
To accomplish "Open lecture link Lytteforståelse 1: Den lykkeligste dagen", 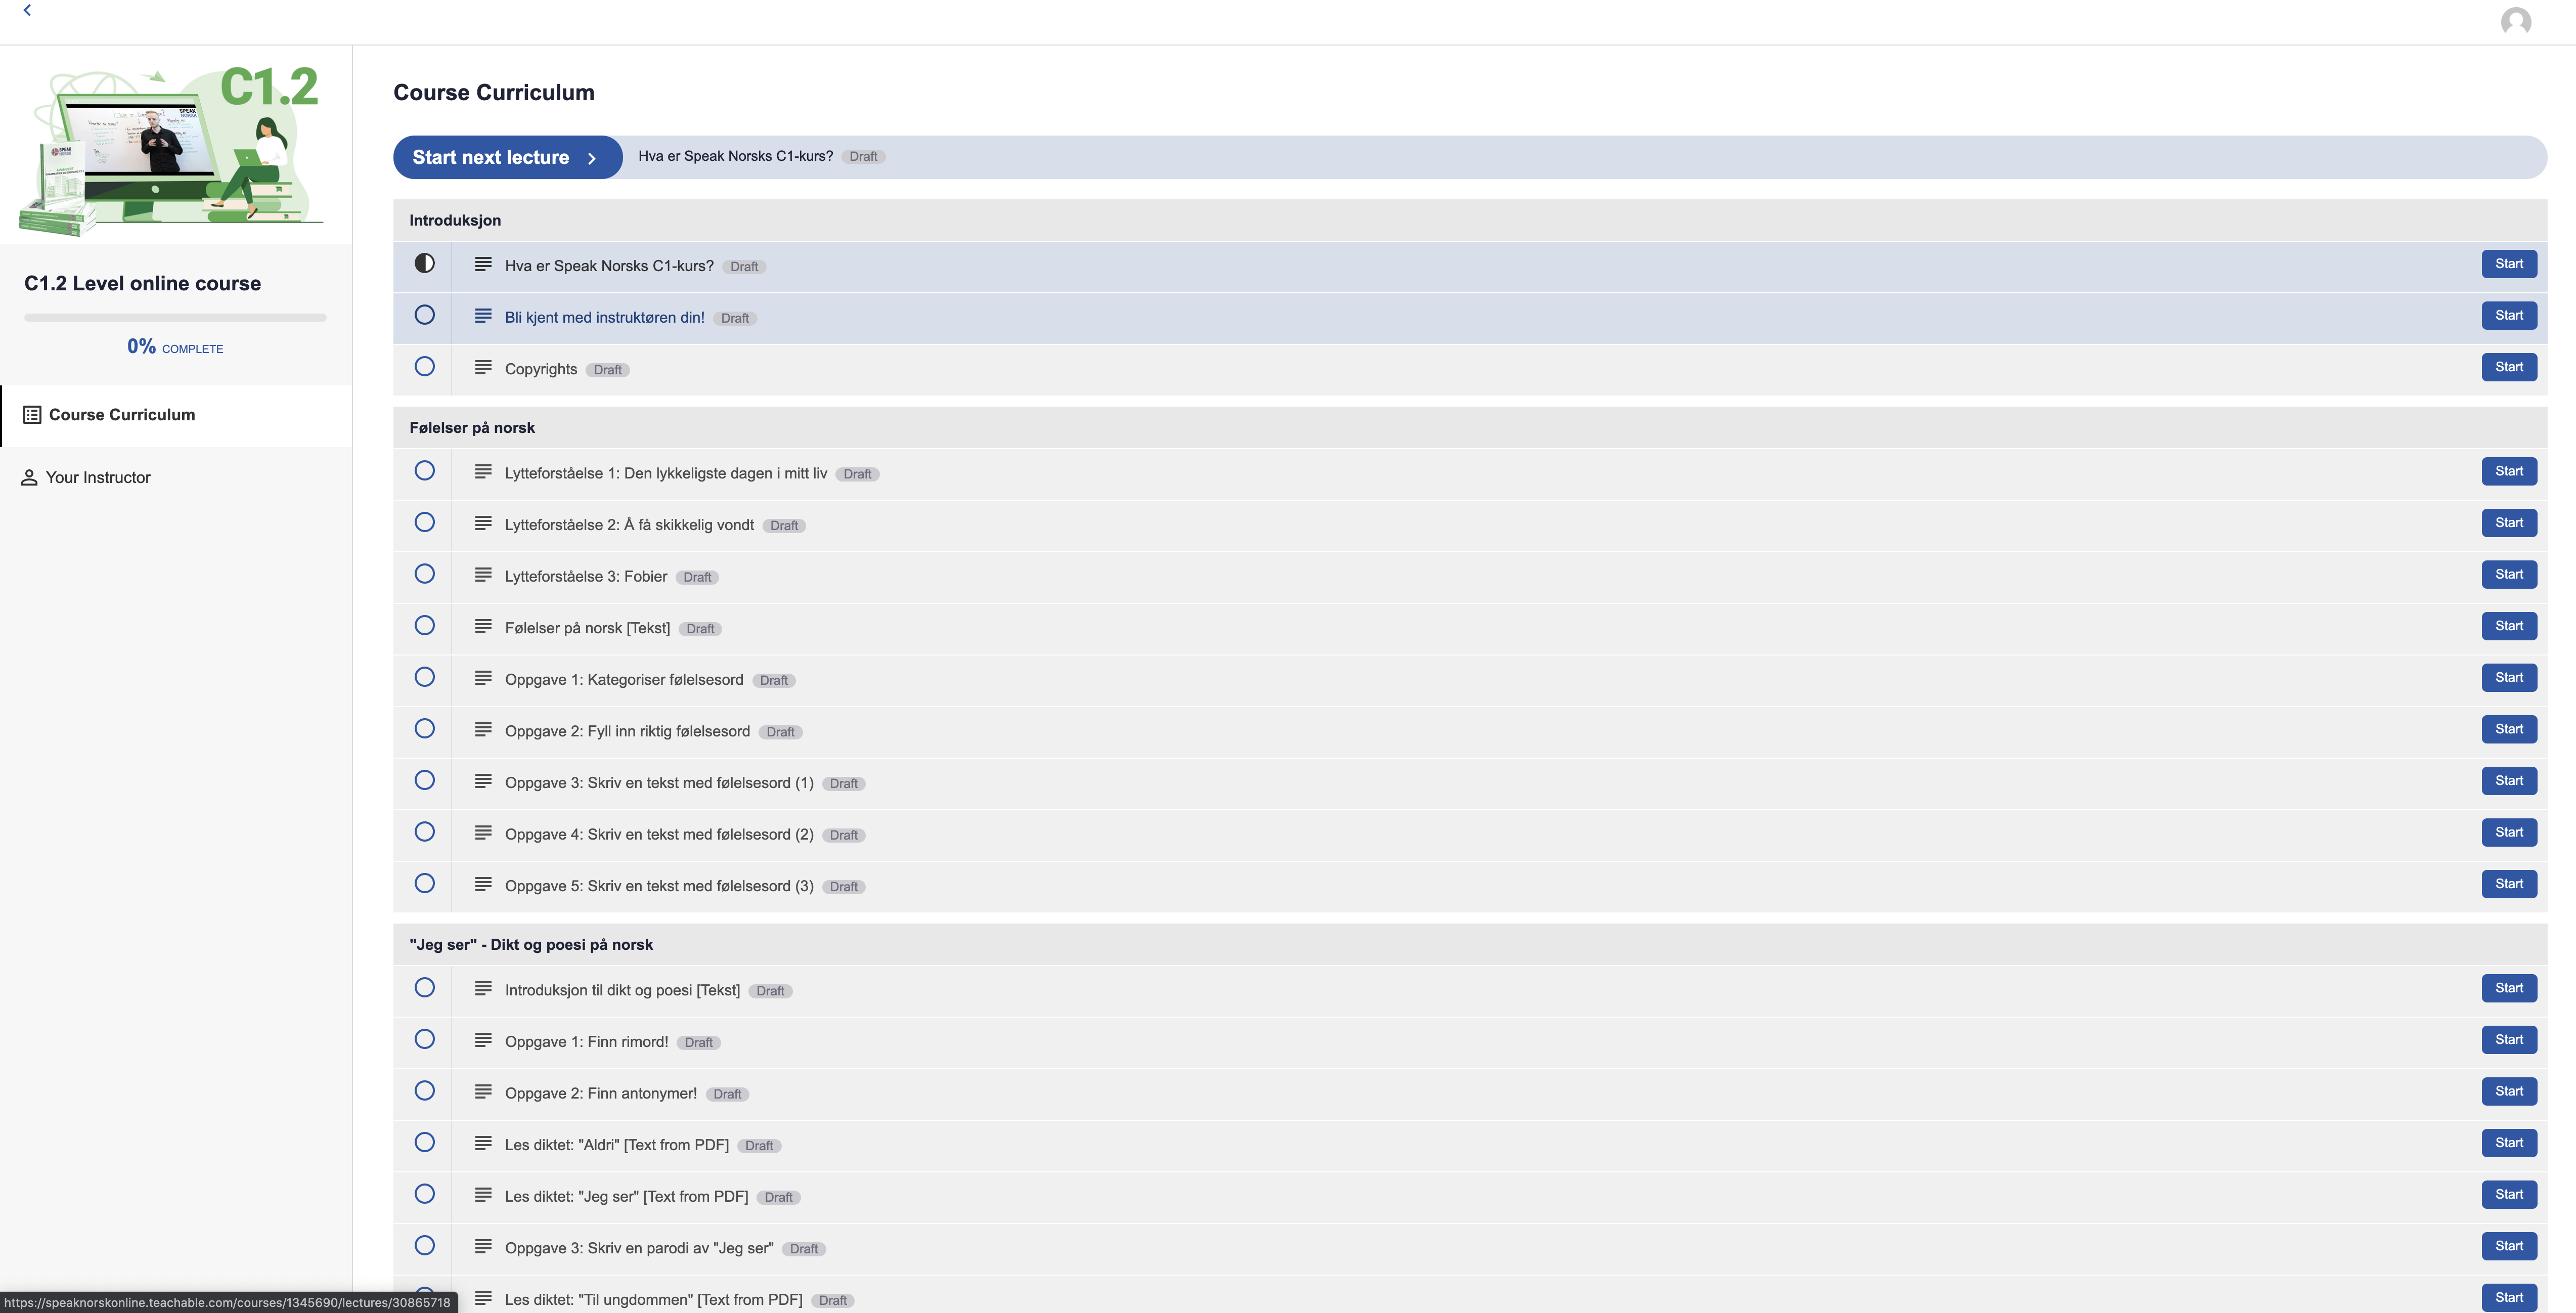I will [666, 473].
